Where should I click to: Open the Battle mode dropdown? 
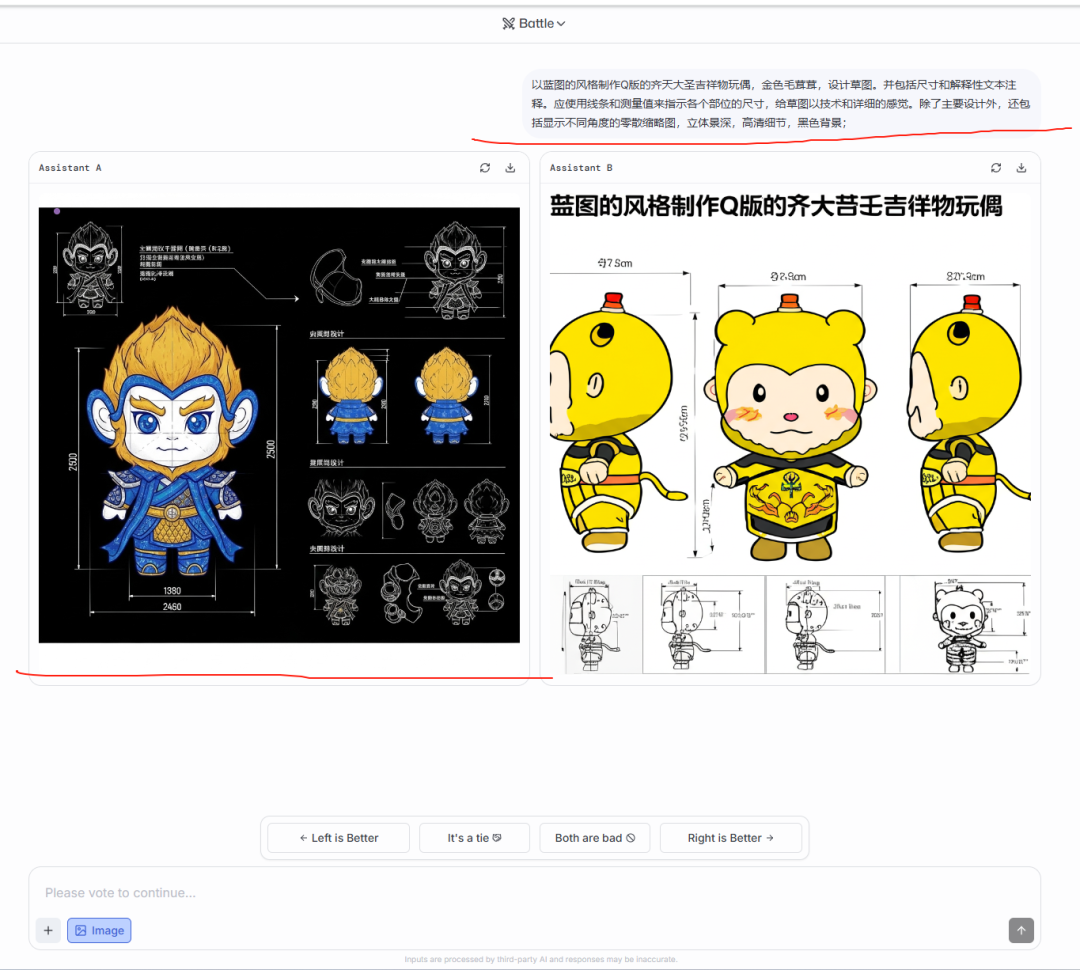coord(536,24)
